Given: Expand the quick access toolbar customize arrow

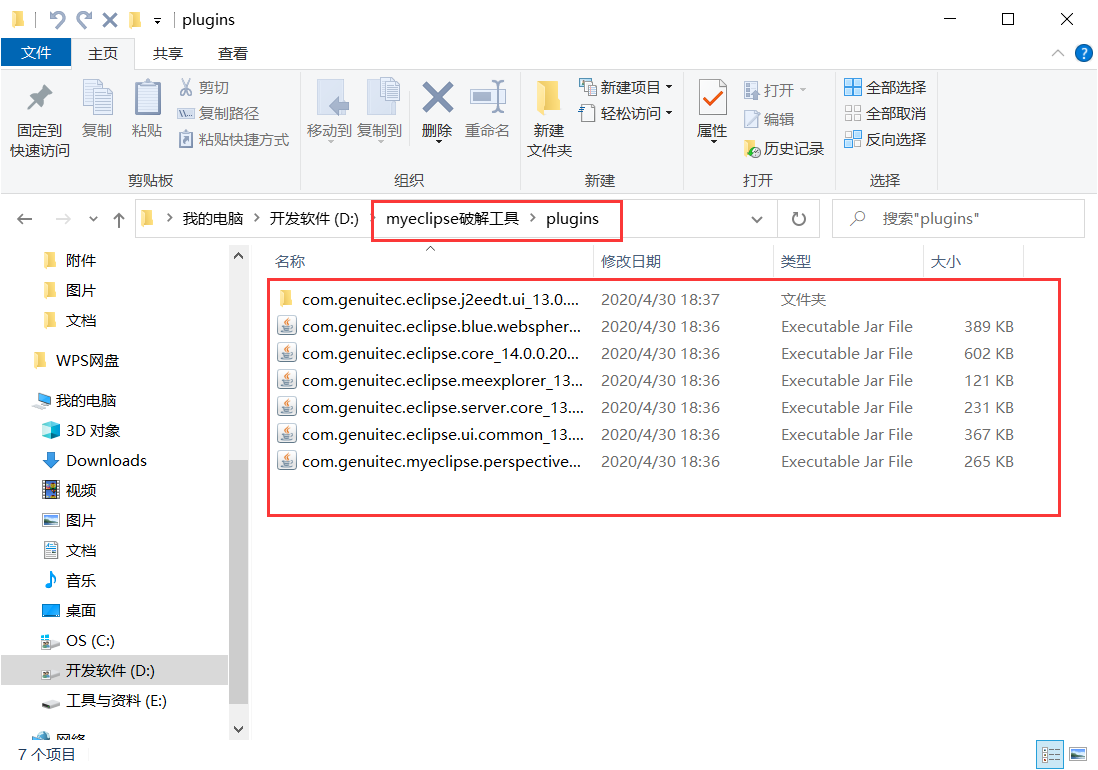Looking at the screenshot, I should [x=158, y=21].
